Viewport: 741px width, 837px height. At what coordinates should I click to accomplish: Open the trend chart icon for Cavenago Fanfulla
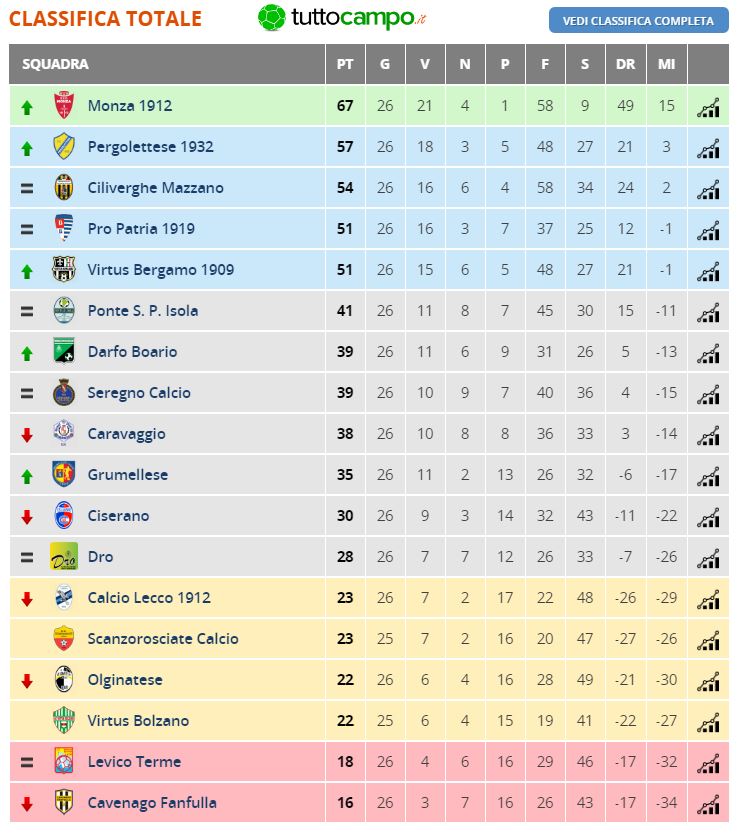click(x=708, y=803)
